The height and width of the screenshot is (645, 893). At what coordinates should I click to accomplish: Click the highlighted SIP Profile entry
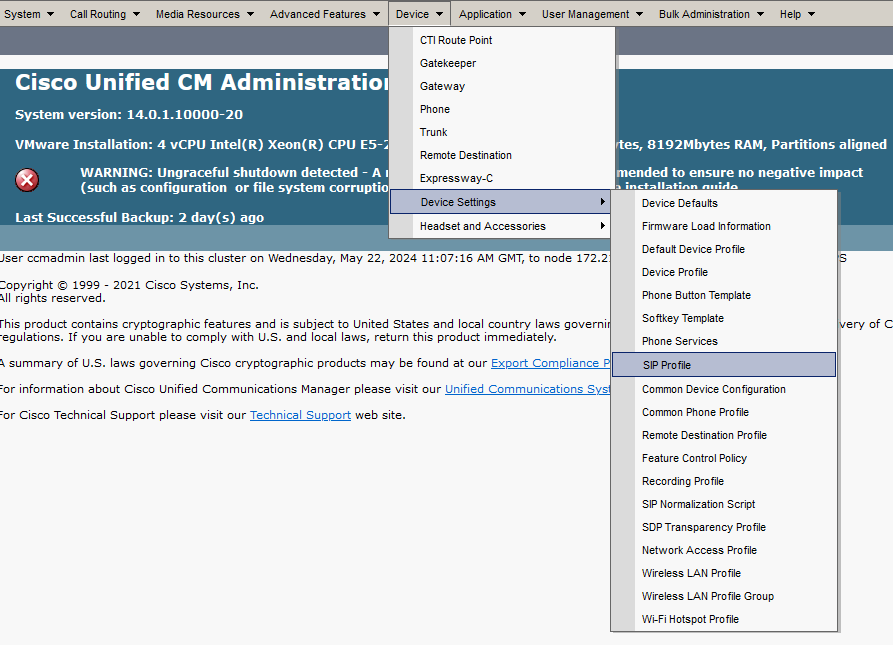(724, 365)
